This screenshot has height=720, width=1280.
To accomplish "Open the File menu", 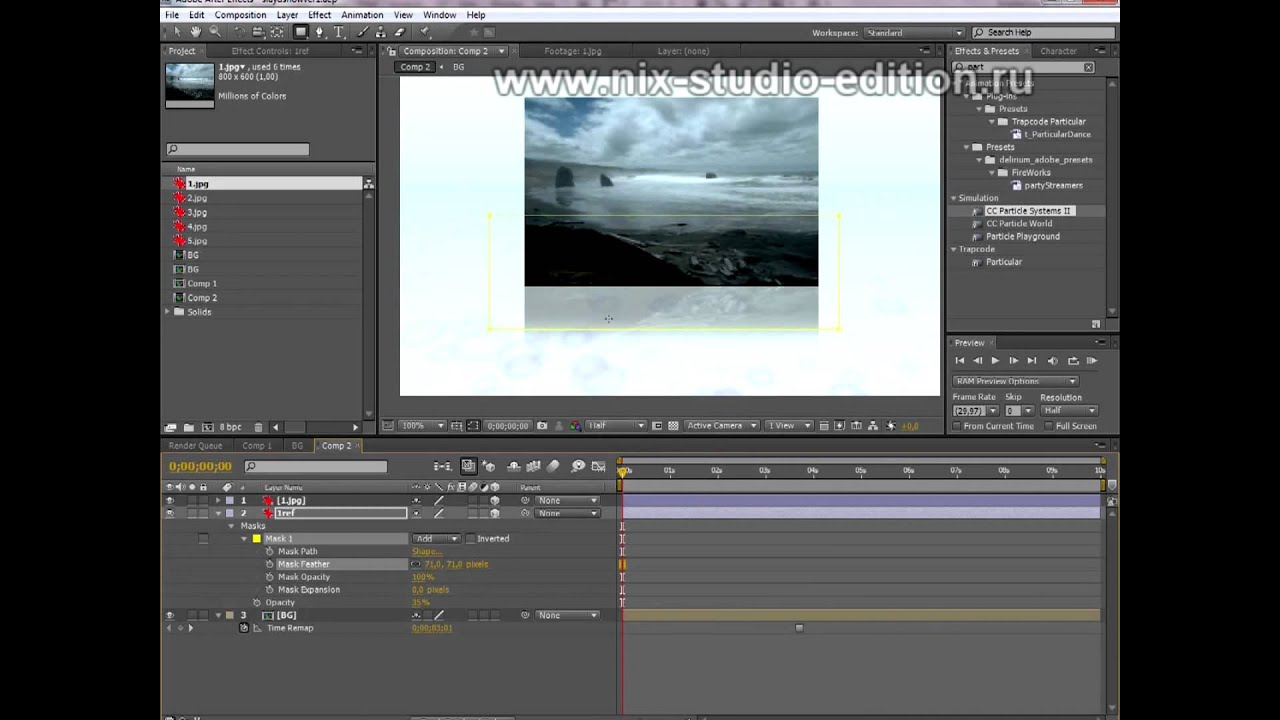I will [x=172, y=15].
